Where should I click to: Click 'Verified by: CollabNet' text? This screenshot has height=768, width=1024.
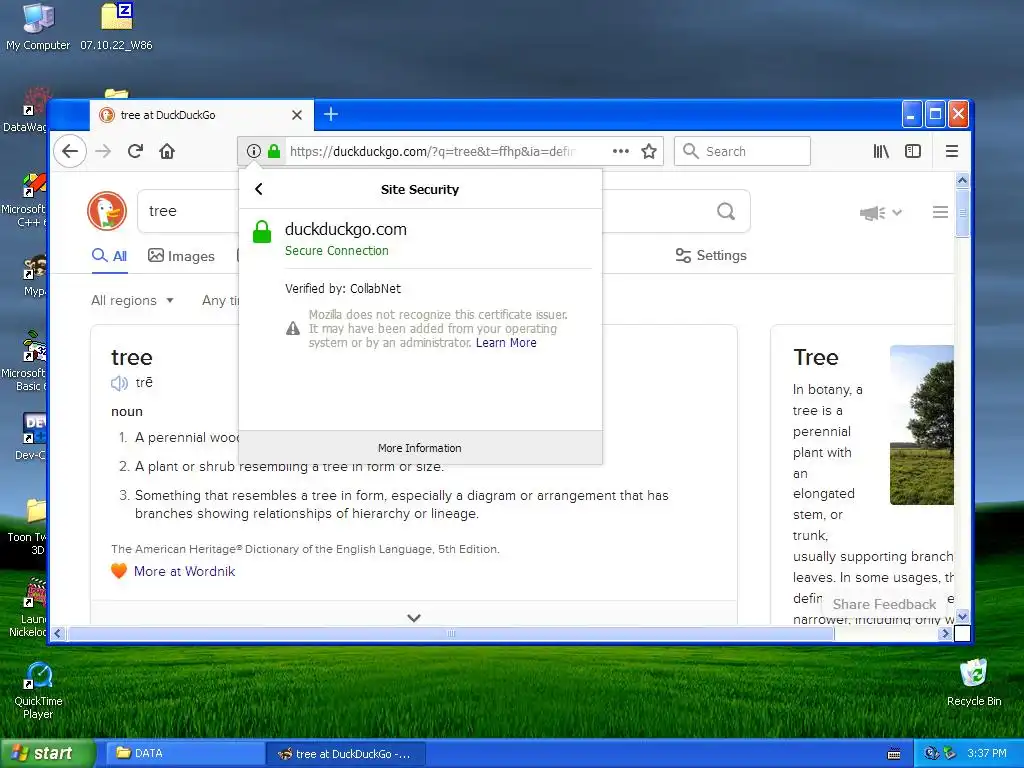click(343, 289)
